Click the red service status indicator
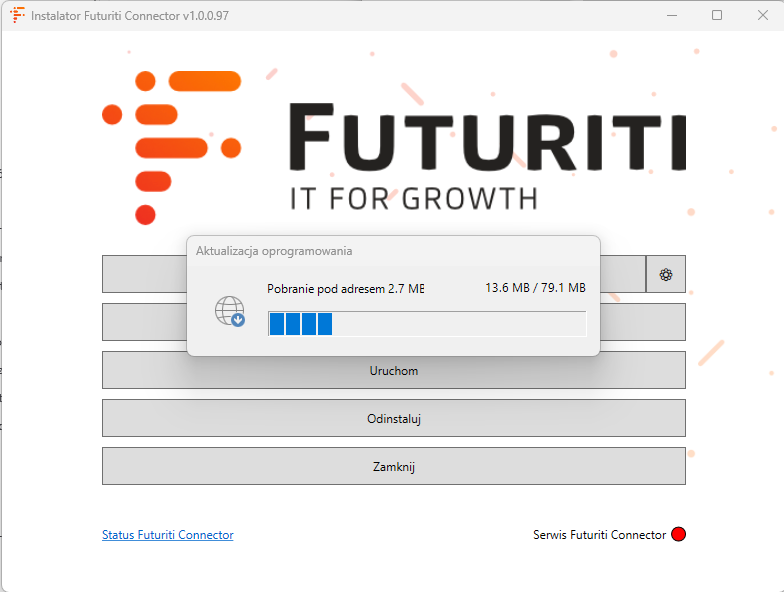Image resolution: width=784 pixels, height=592 pixels. [x=679, y=535]
